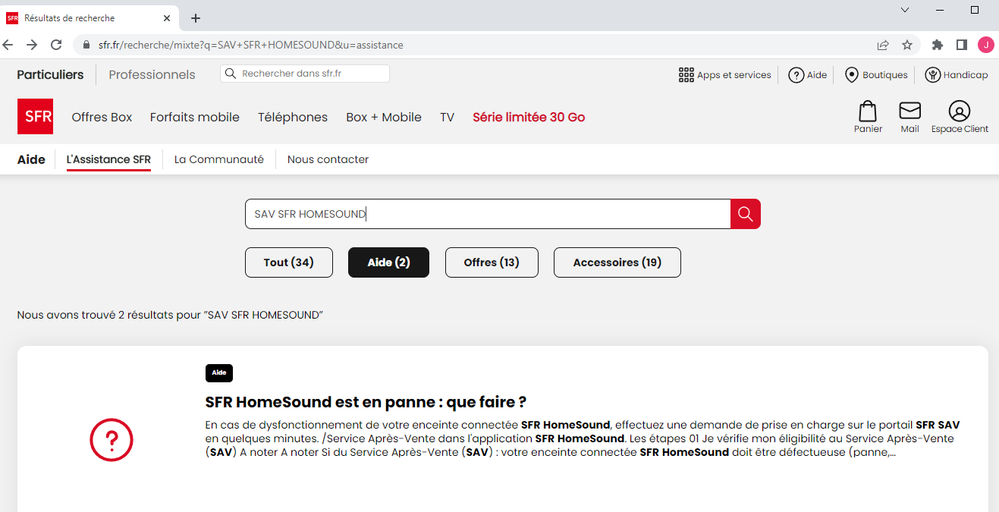
Task: Open the browser extensions puzzle icon
Action: click(937, 45)
